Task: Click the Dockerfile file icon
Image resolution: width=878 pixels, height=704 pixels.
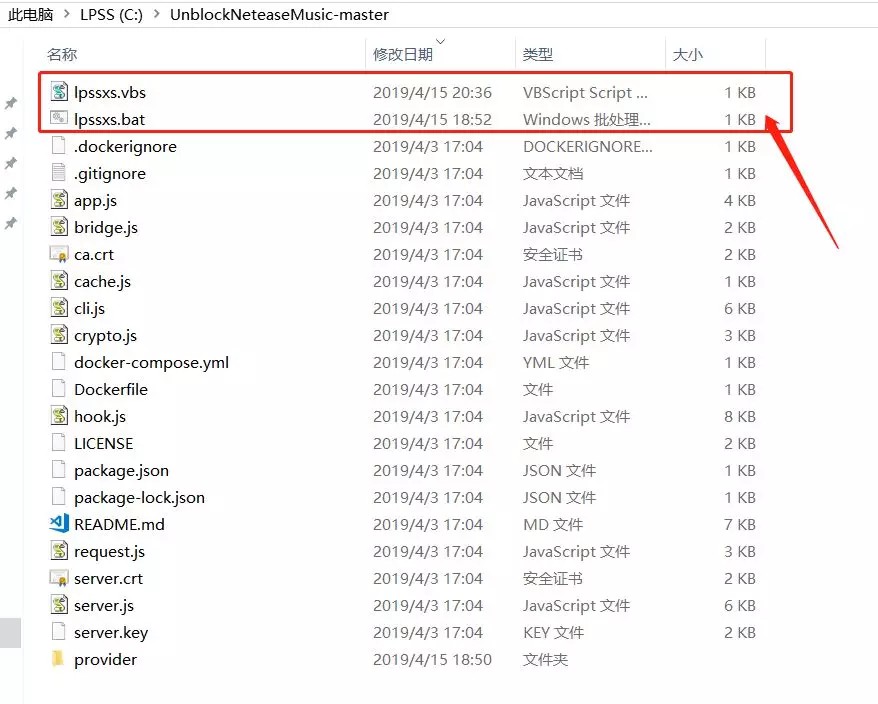Action: click(58, 388)
